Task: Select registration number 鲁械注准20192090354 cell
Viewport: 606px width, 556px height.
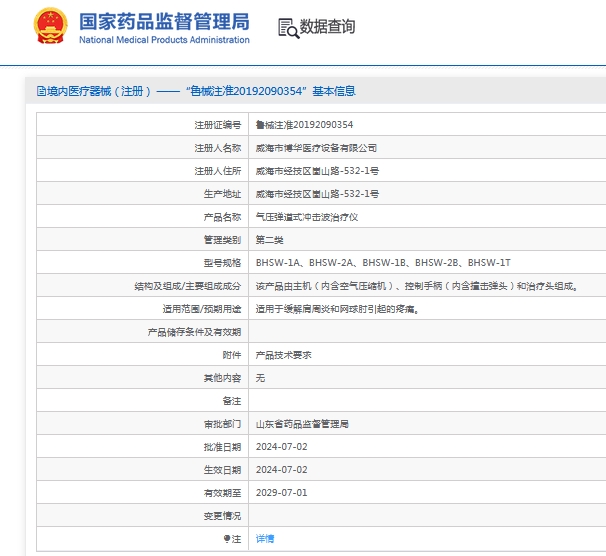Action: pos(304,125)
